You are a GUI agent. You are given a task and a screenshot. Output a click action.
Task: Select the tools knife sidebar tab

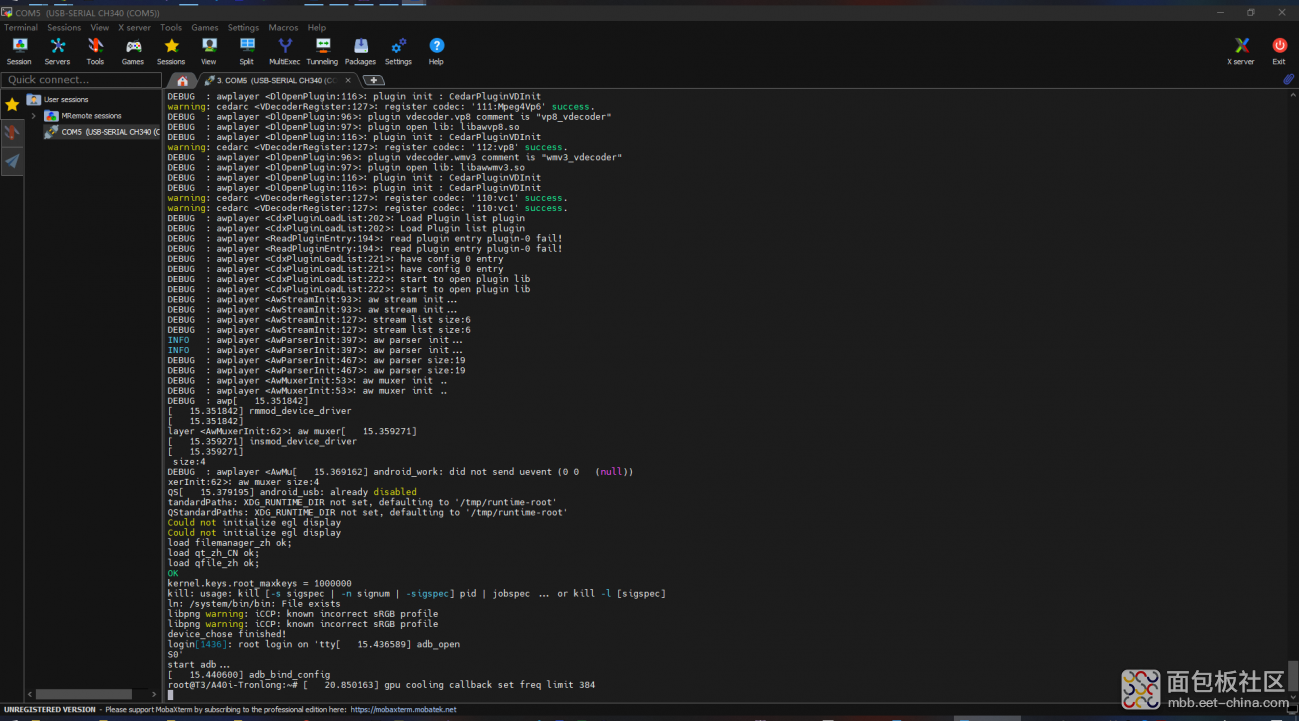(12, 132)
